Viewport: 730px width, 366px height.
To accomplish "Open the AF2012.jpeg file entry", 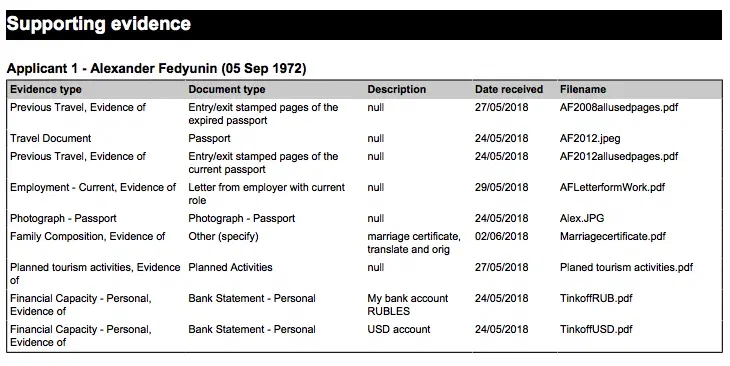I will [x=590, y=139].
